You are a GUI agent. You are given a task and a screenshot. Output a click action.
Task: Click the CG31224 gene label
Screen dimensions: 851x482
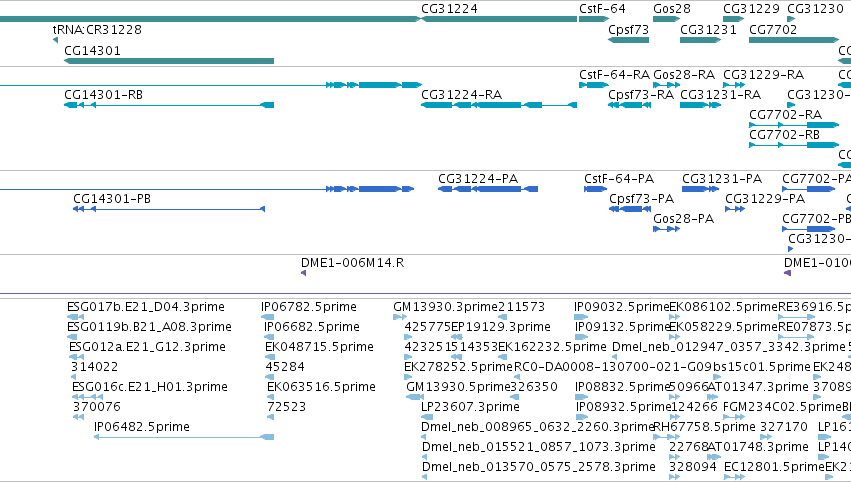click(x=449, y=9)
